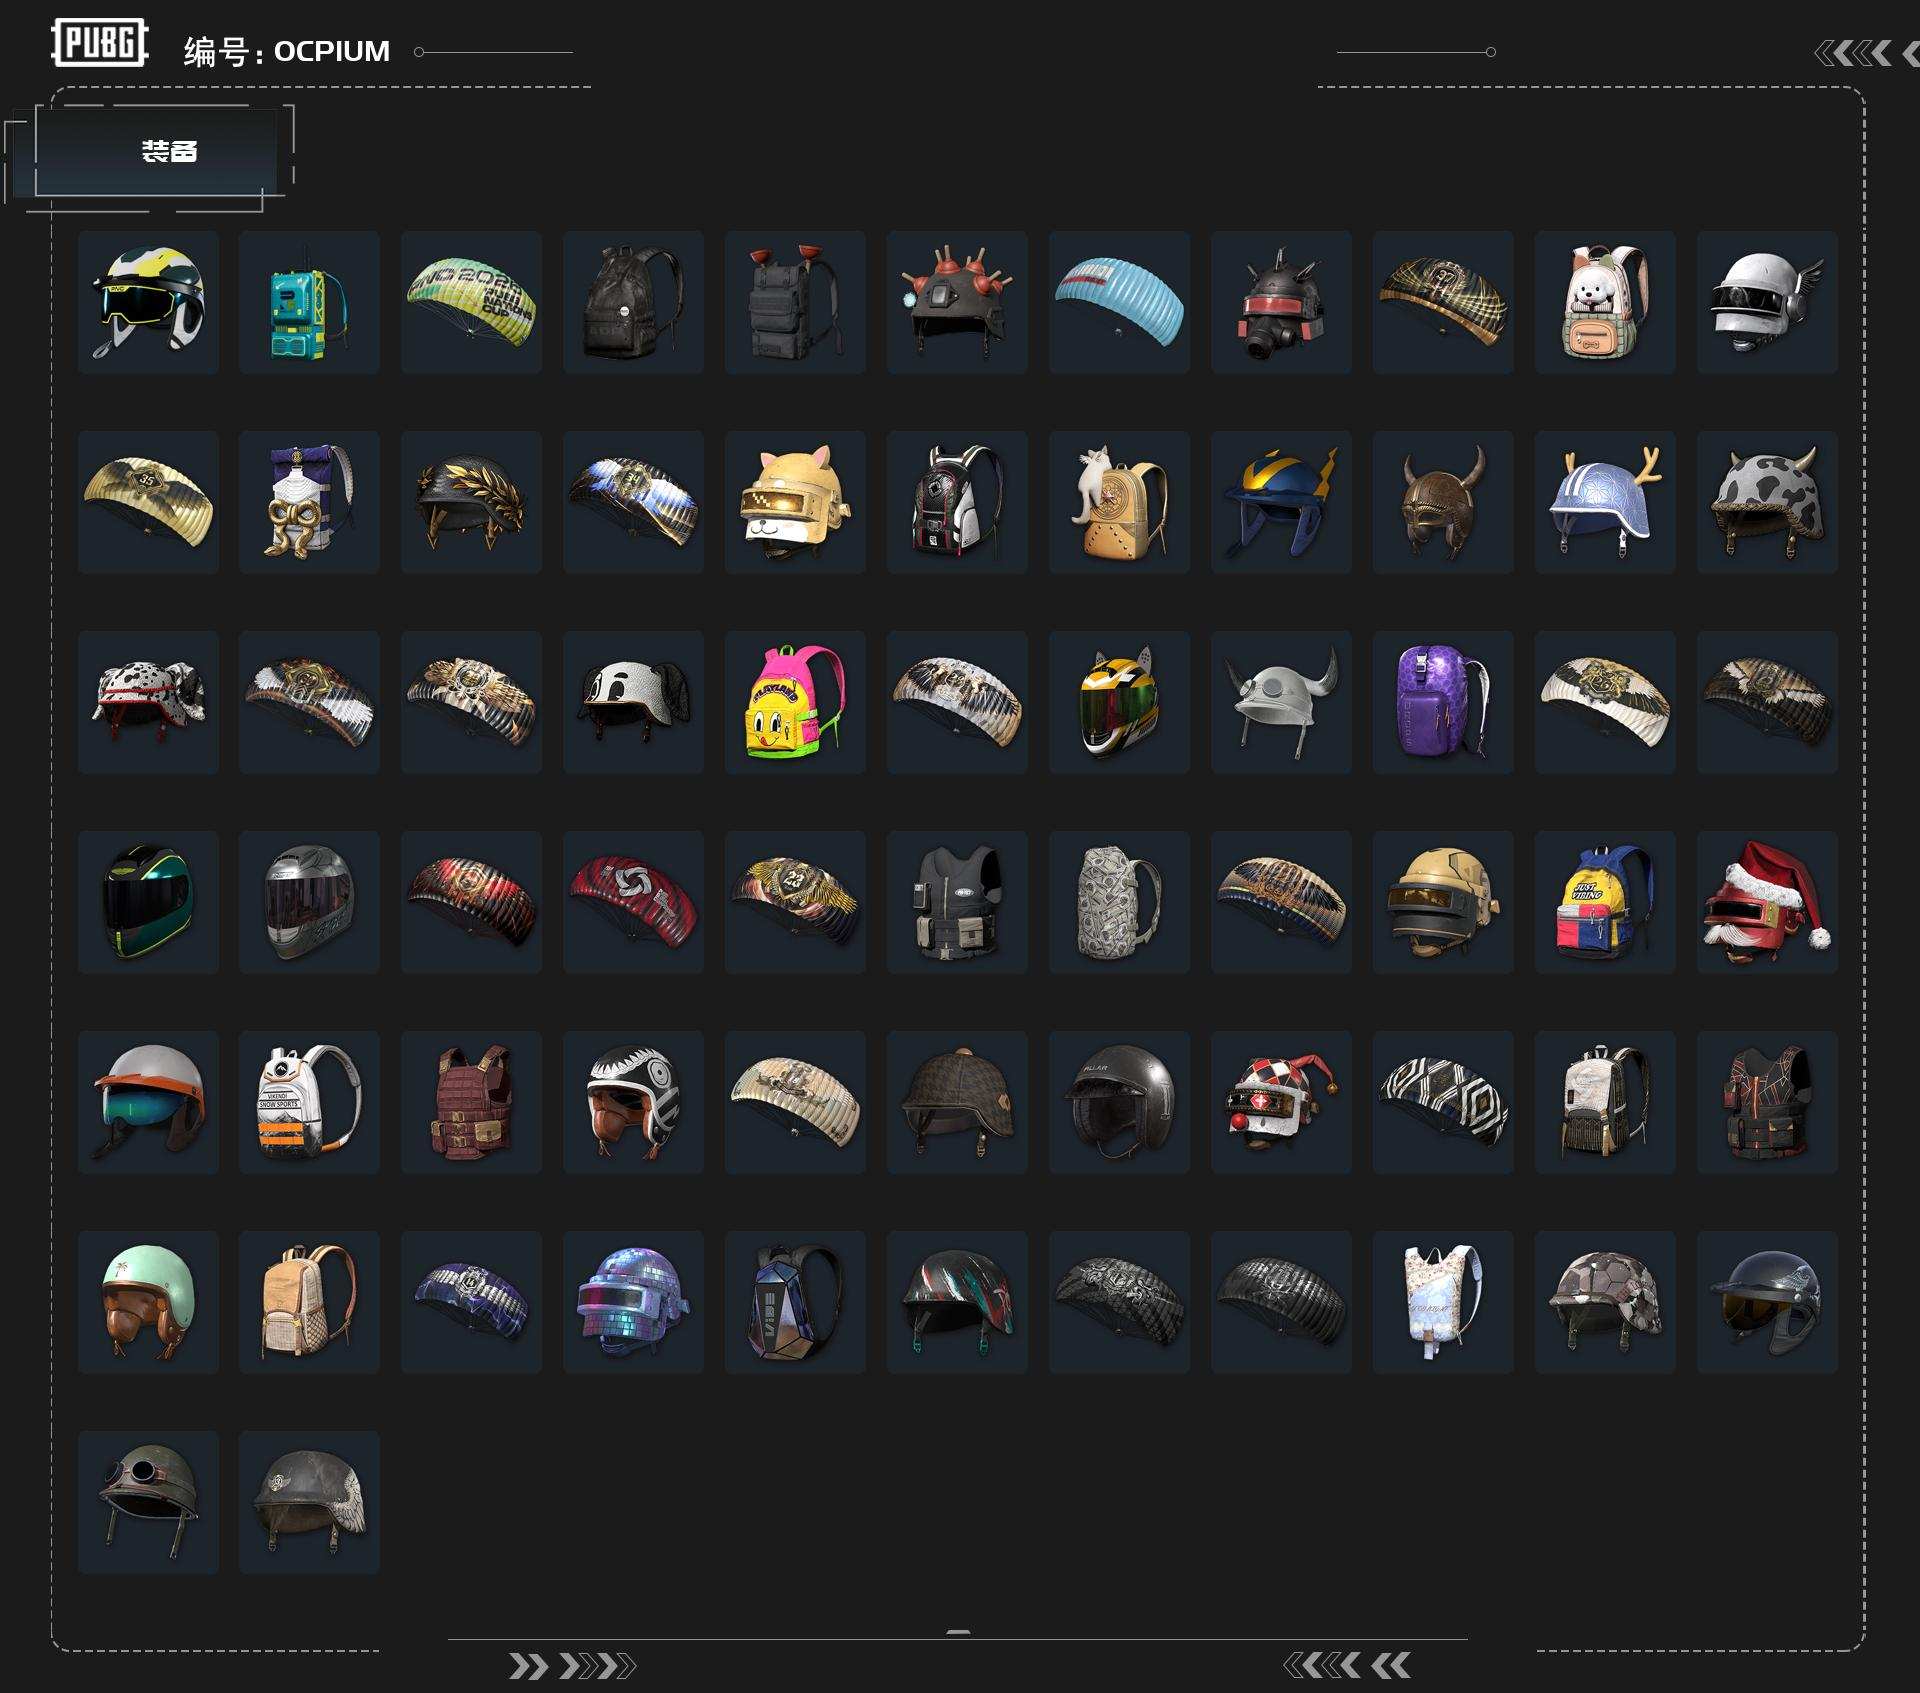Choose the pink and yellow Playland backpack
The width and height of the screenshot is (1920, 1693).
[795, 702]
